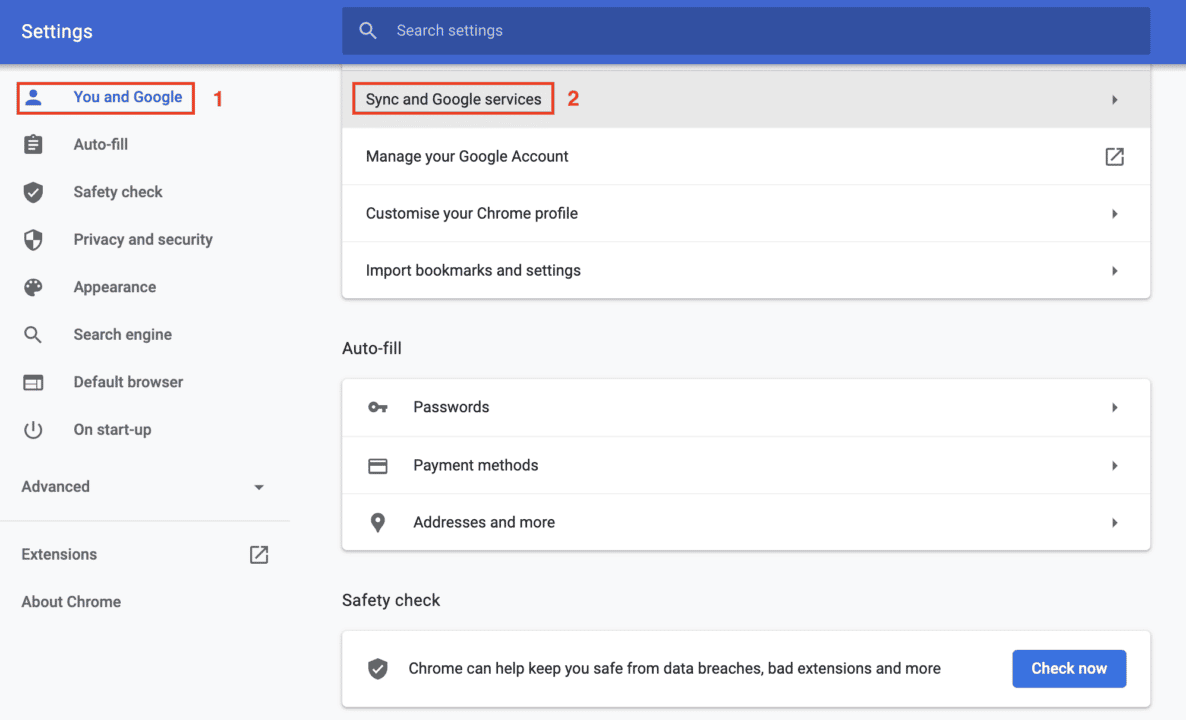Open Import bookmarks and settings

746,271
